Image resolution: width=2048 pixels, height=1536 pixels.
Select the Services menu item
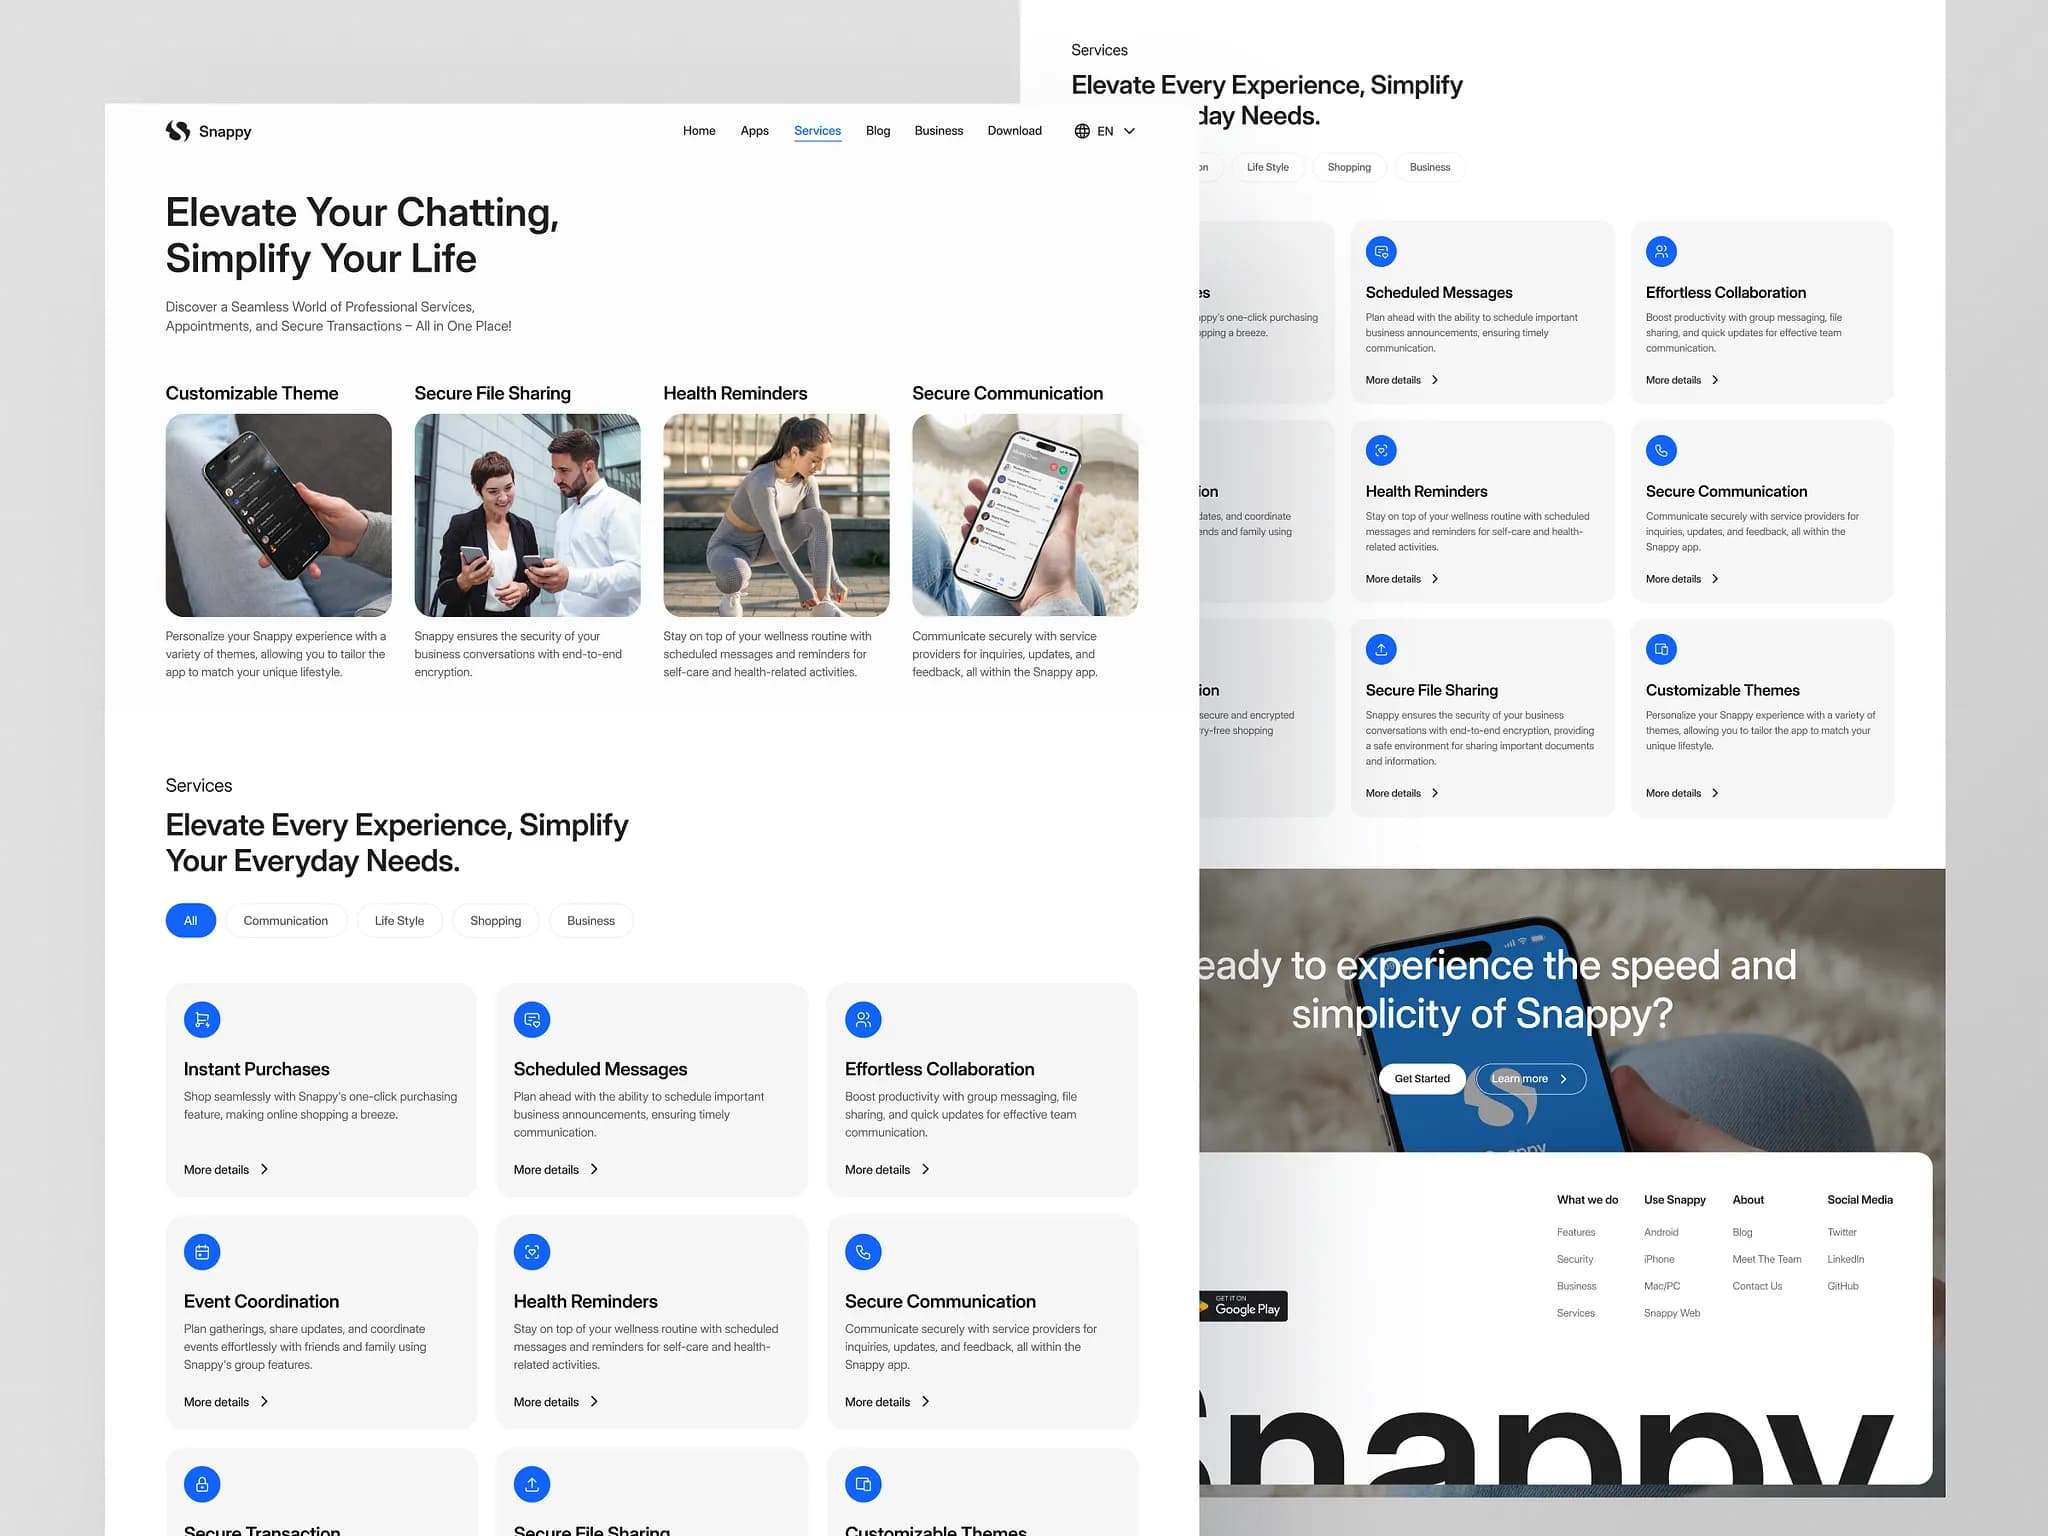(x=817, y=131)
